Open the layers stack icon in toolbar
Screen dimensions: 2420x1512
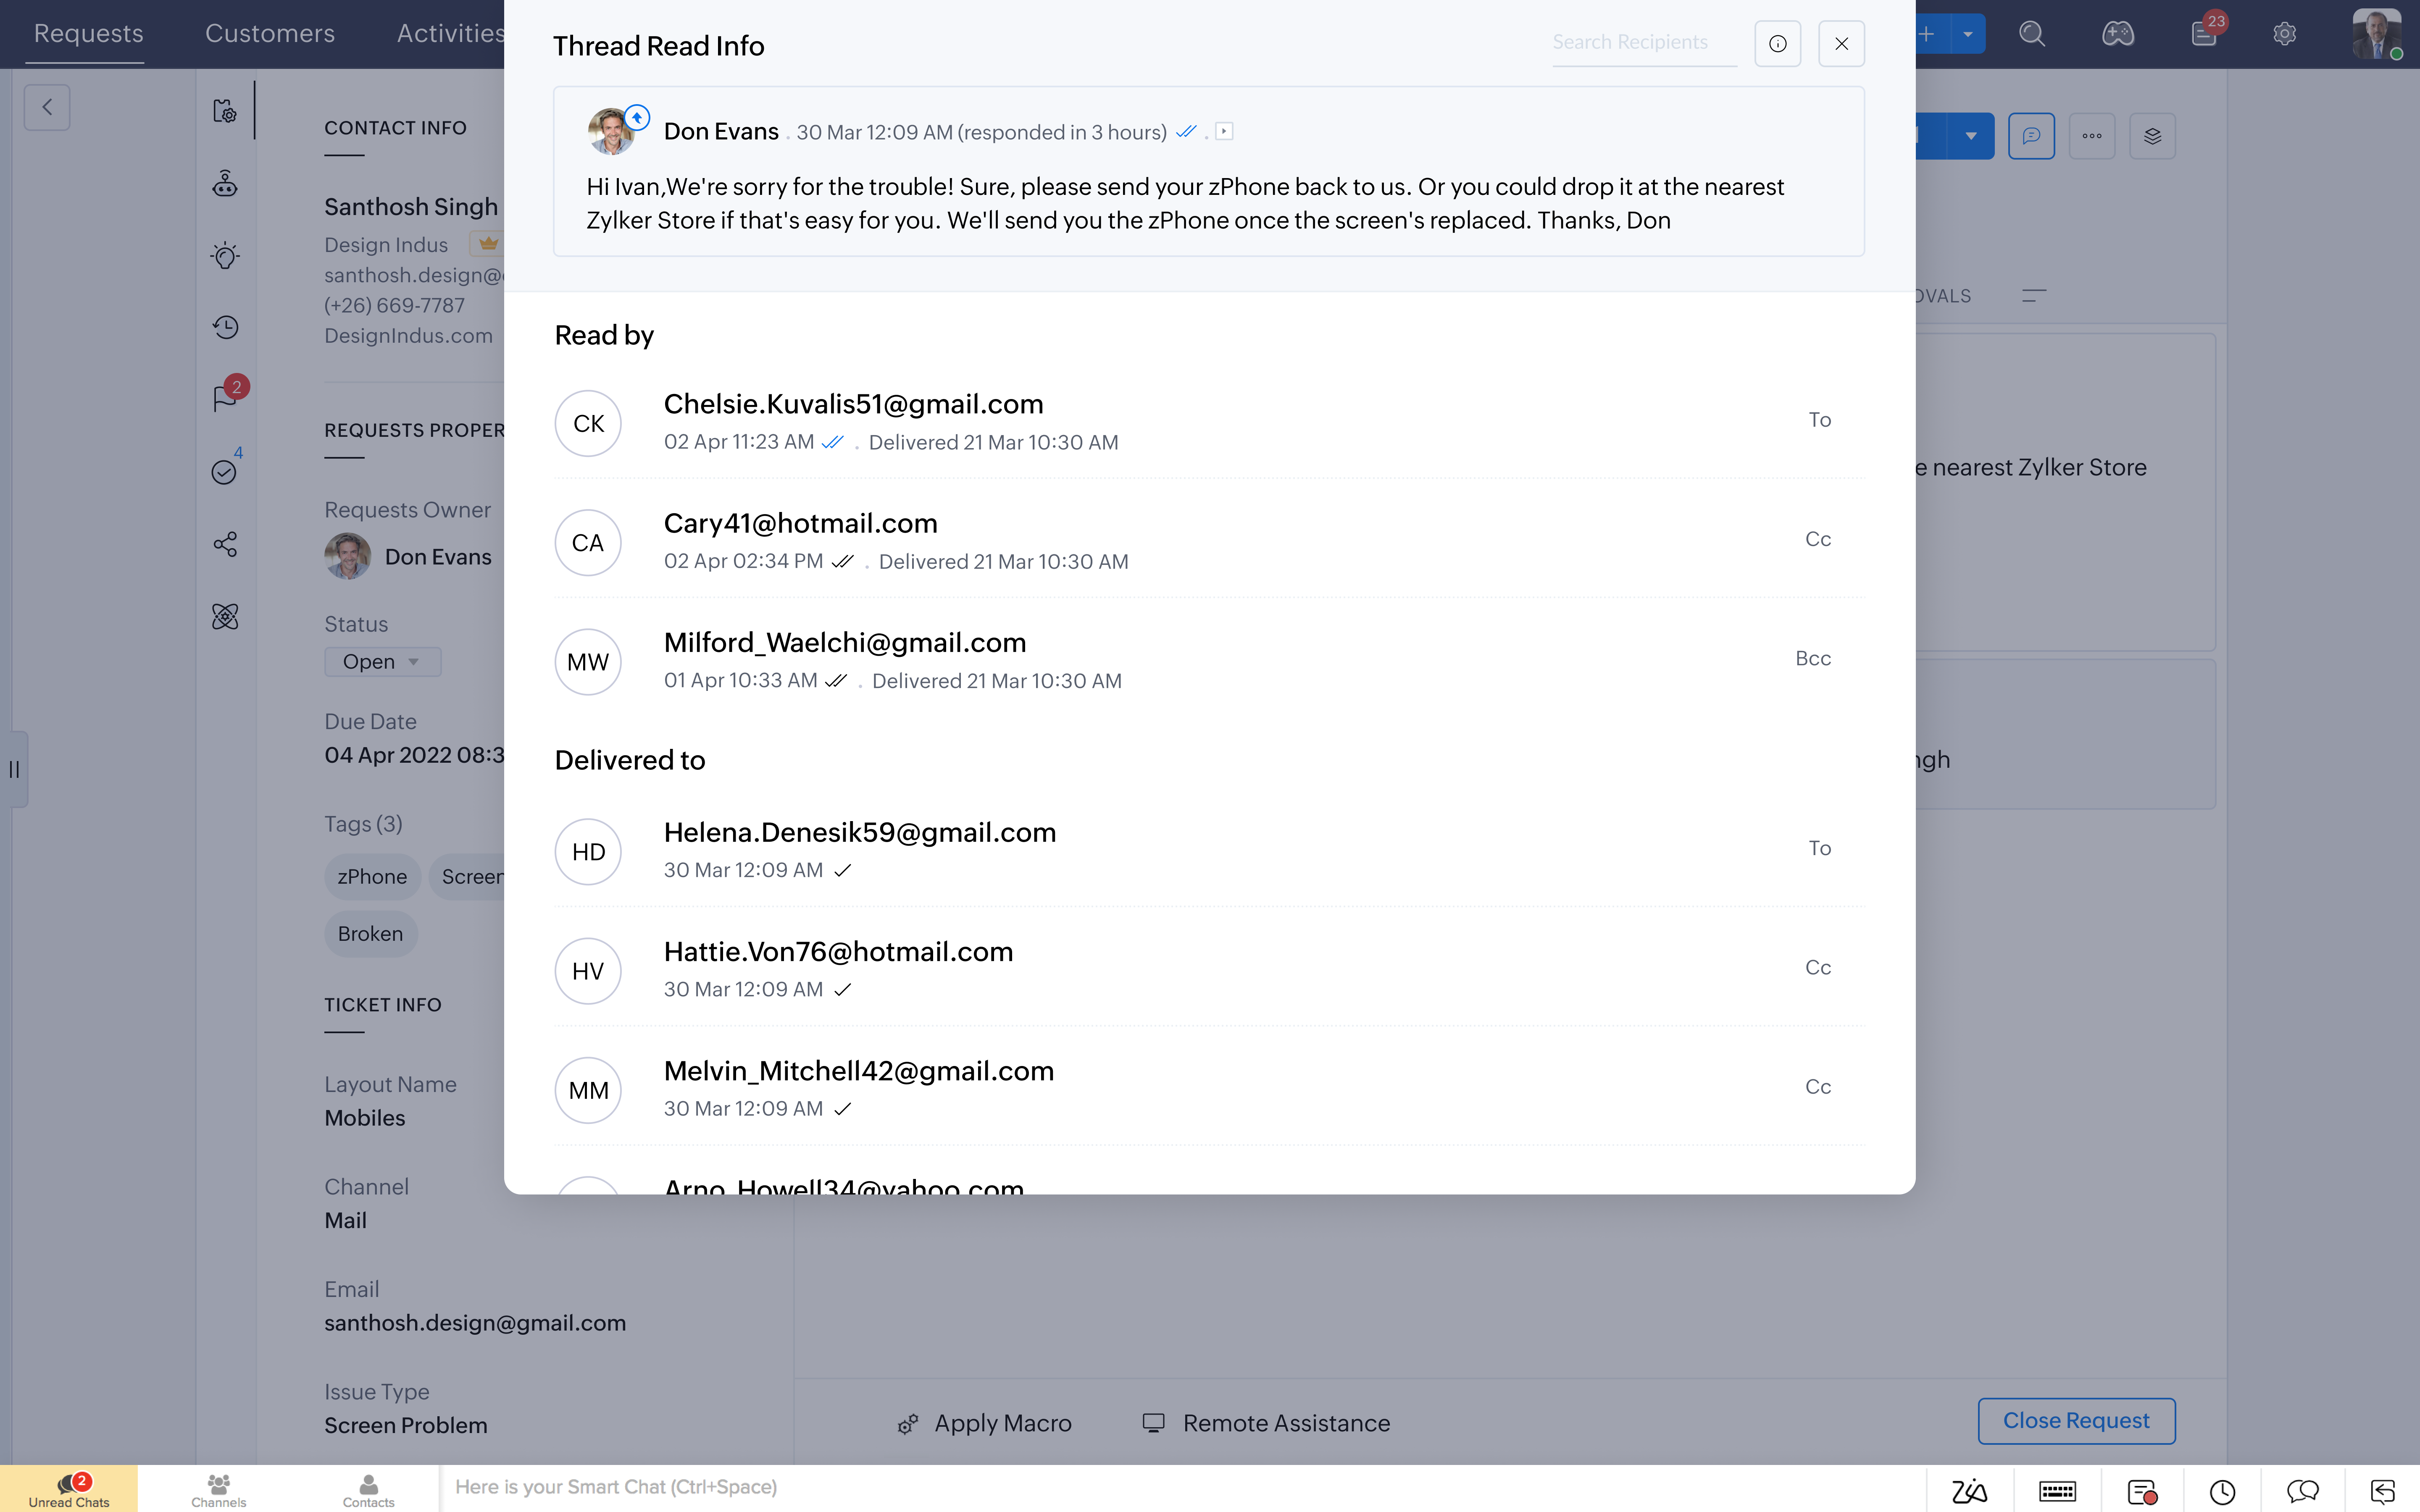[2152, 136]
